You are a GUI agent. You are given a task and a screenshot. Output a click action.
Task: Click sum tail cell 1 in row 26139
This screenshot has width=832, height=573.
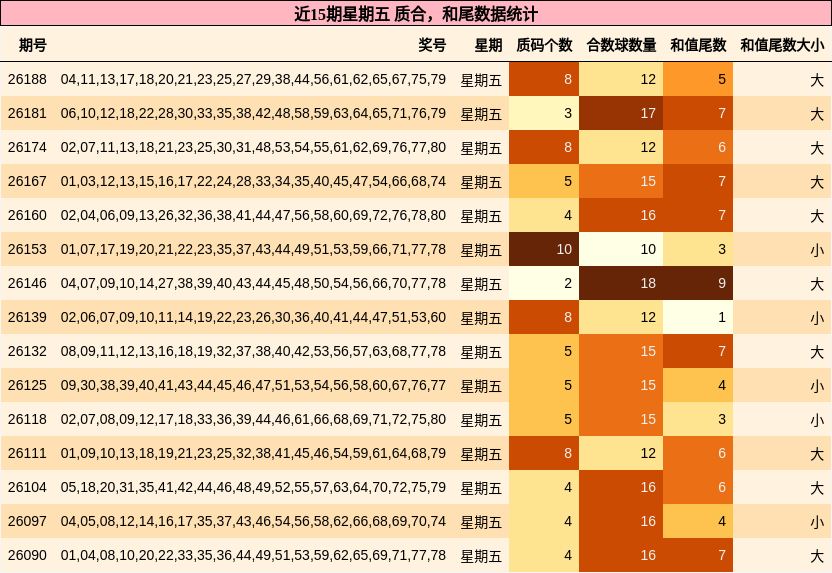698,317
